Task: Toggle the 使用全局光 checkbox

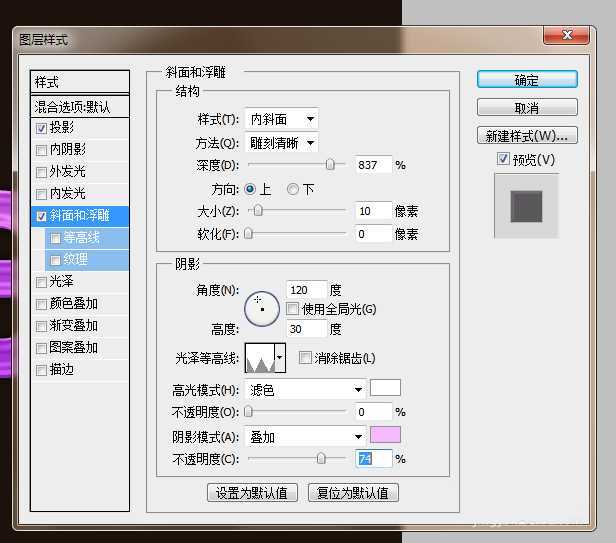Action: (x=293, y=309)
